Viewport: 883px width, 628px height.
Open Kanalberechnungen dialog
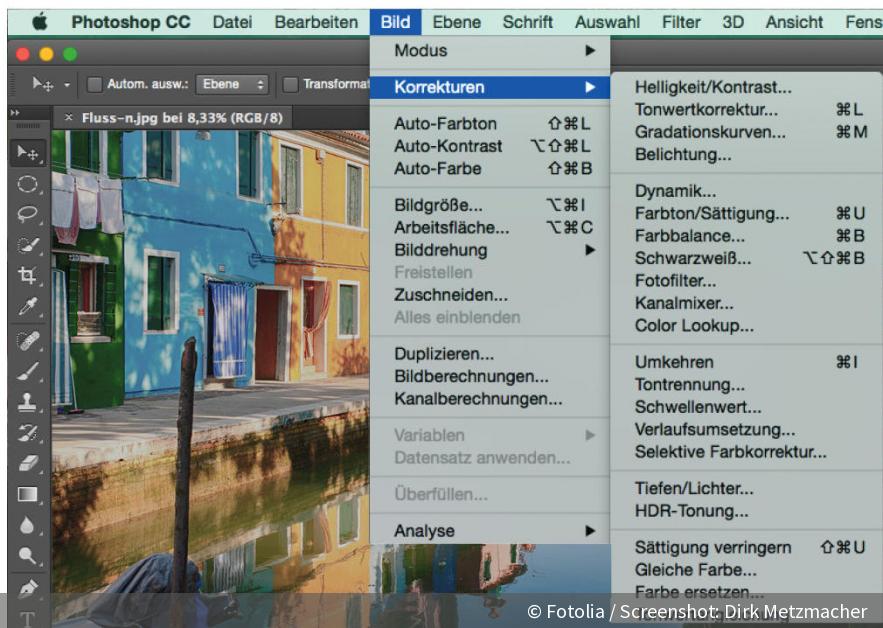[490, 399]
